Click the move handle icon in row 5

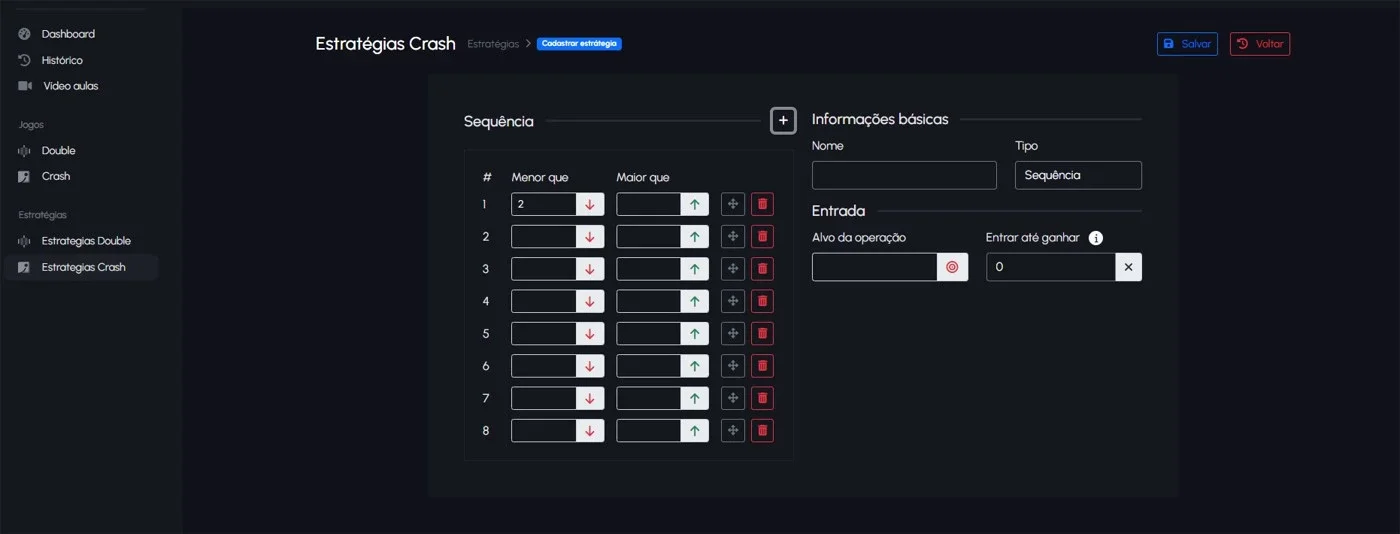click(733, 334)
